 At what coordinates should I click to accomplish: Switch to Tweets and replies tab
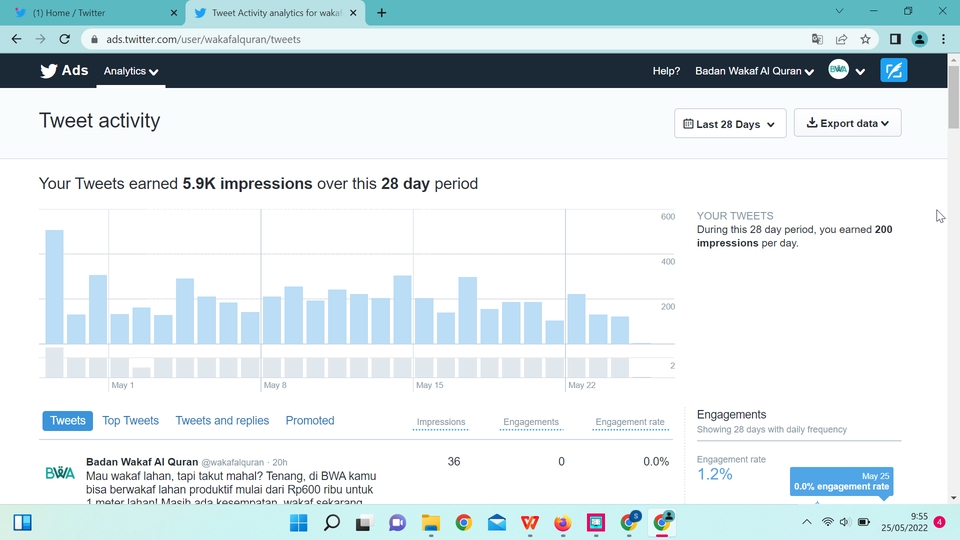coord(222,421)
